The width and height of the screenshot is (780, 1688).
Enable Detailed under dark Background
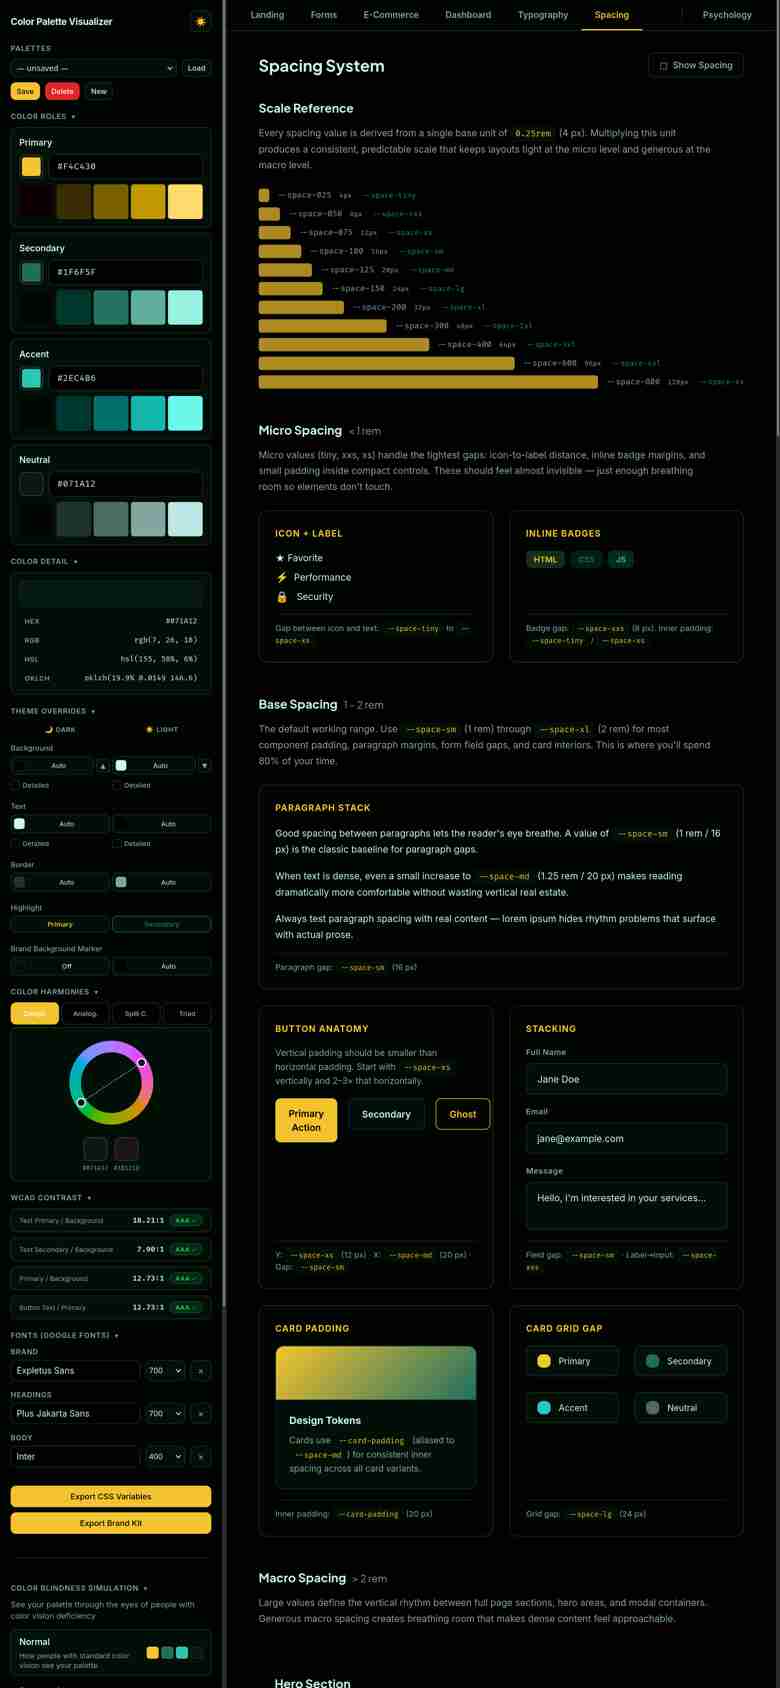[15, 785]
